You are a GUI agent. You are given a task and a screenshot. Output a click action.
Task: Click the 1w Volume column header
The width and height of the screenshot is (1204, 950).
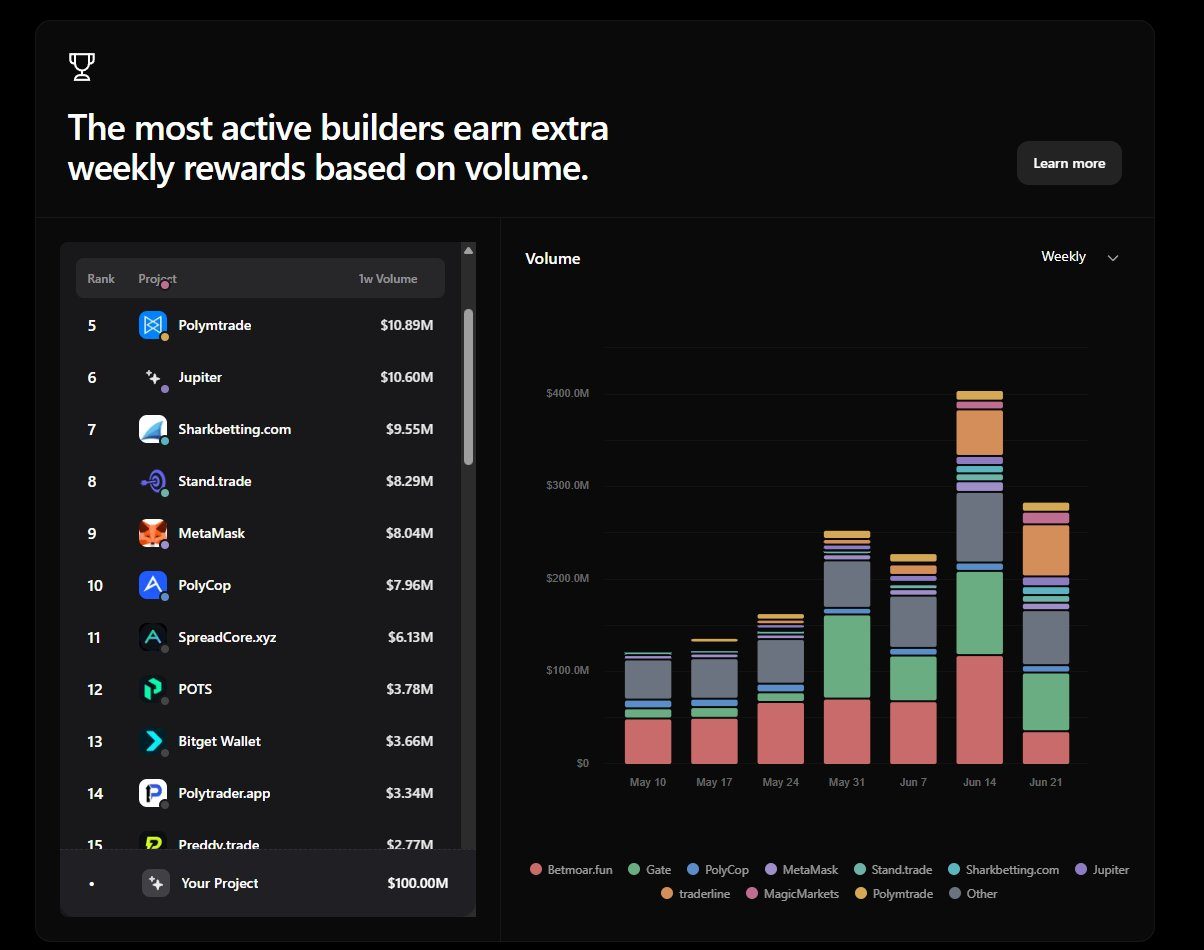click(388, 279)
